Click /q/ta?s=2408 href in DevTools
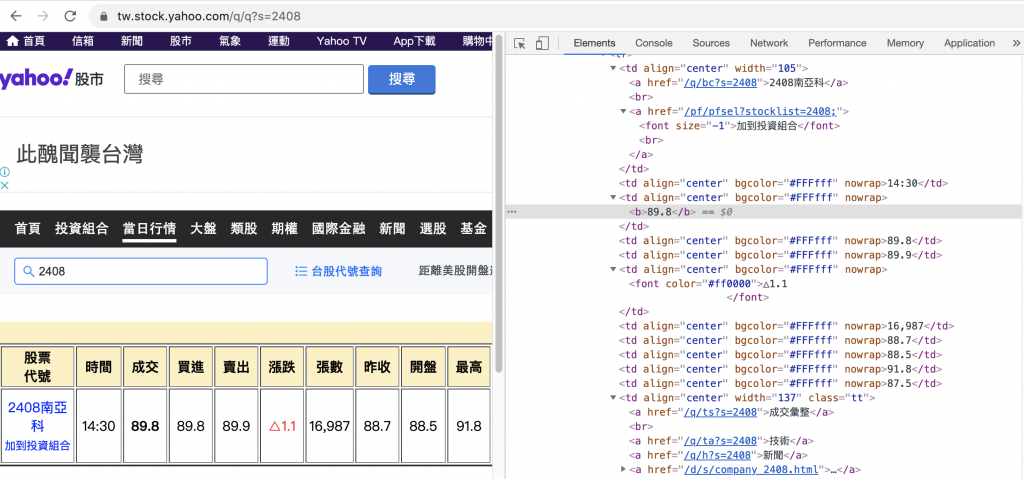This screenshot has width=1024, height=479. [x=720, y=440]
